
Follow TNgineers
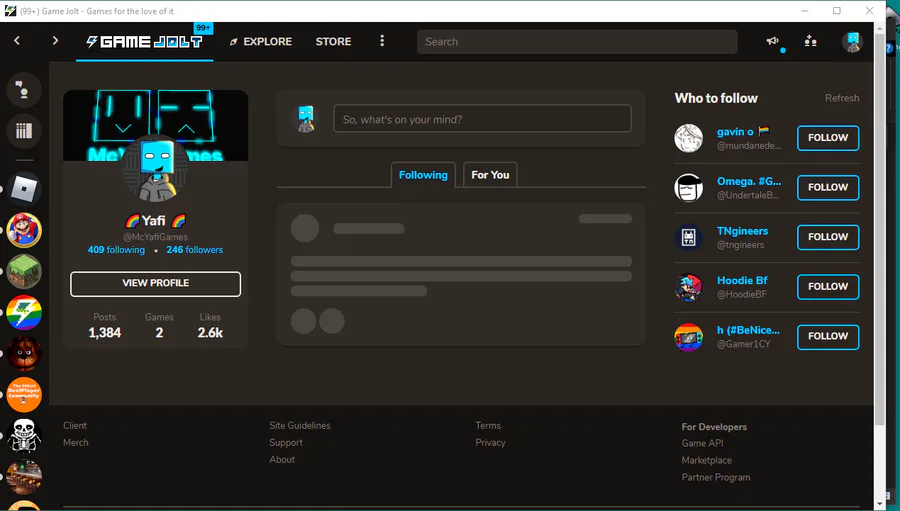click(x=828, y=237)
